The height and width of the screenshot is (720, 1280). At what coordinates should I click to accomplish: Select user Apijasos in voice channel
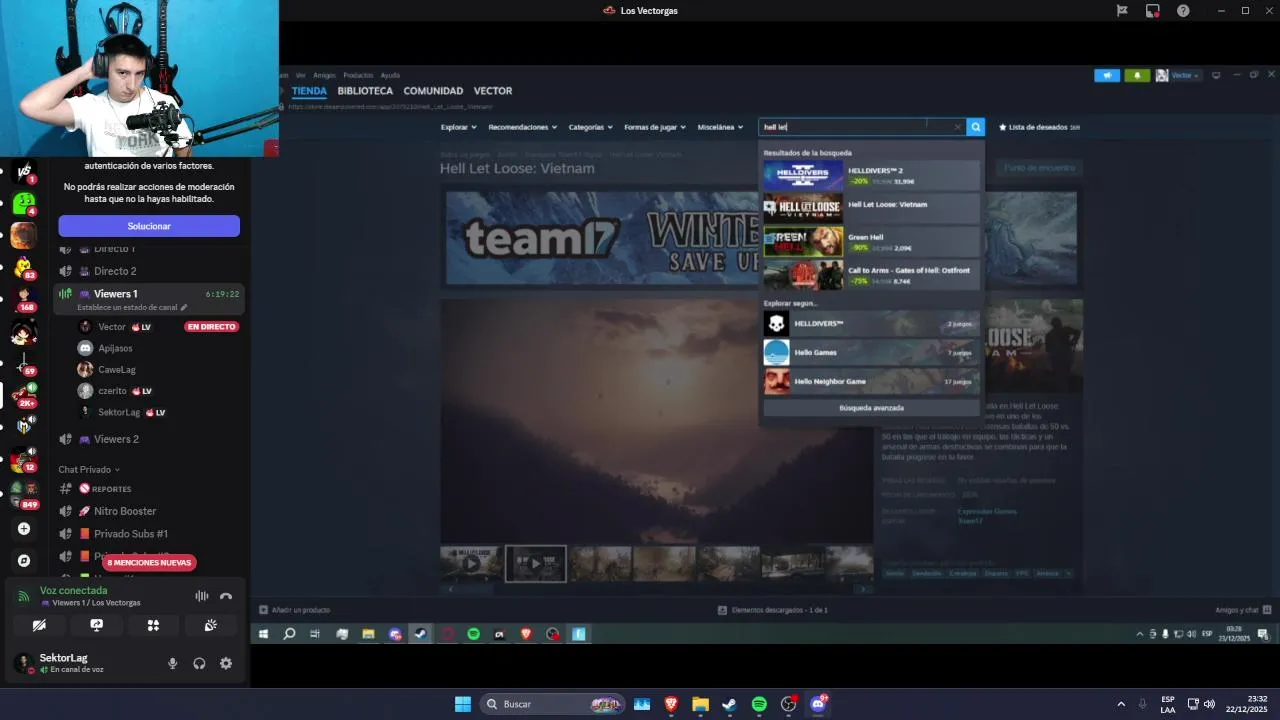[115, 348]
